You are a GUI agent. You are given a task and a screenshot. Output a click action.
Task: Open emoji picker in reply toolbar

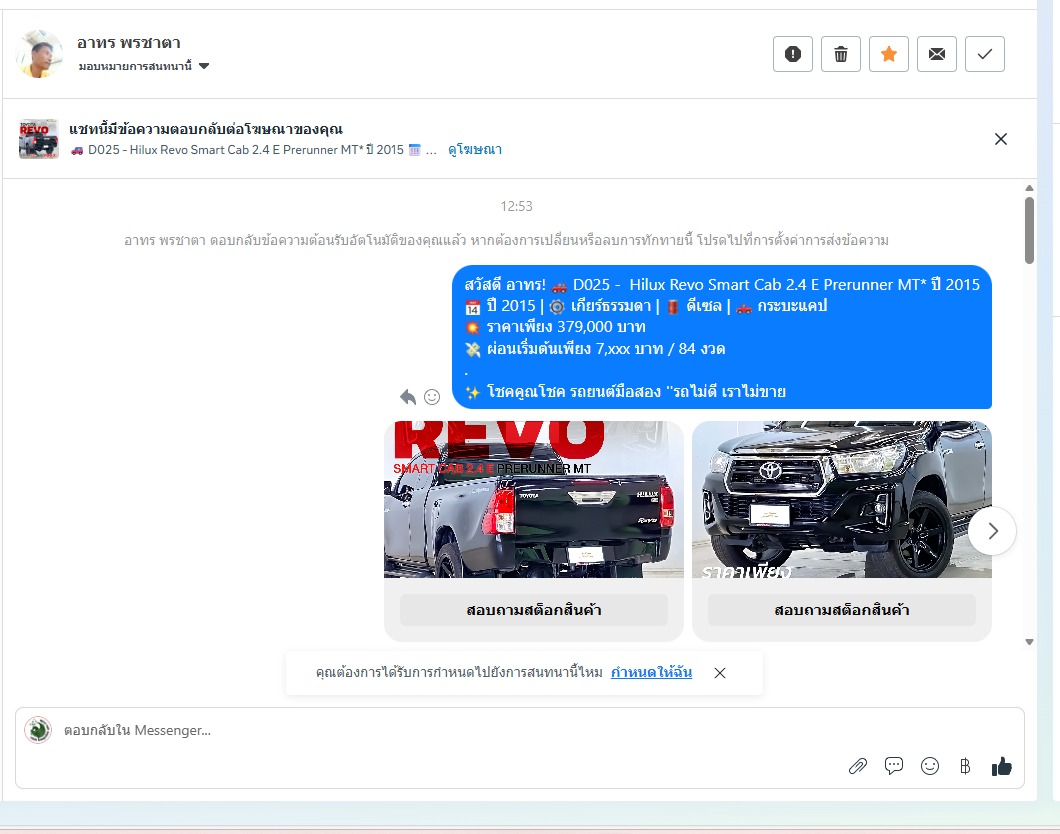tap(930, 766)
